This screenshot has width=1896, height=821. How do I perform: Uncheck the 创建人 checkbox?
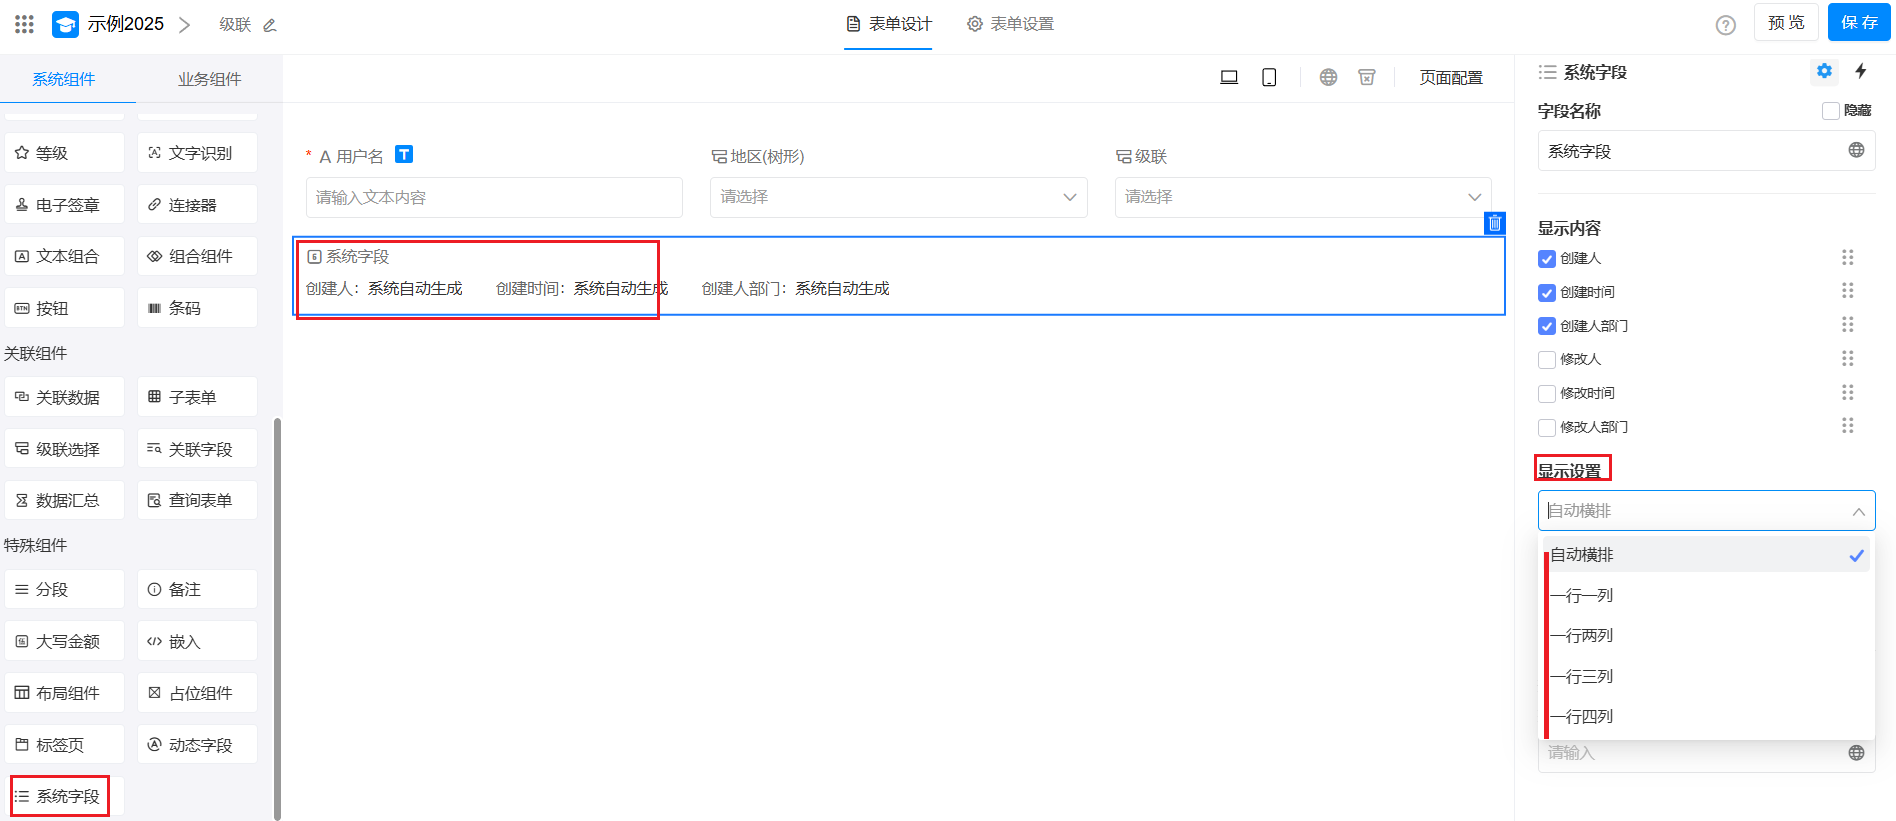[x=1547, y=259]
